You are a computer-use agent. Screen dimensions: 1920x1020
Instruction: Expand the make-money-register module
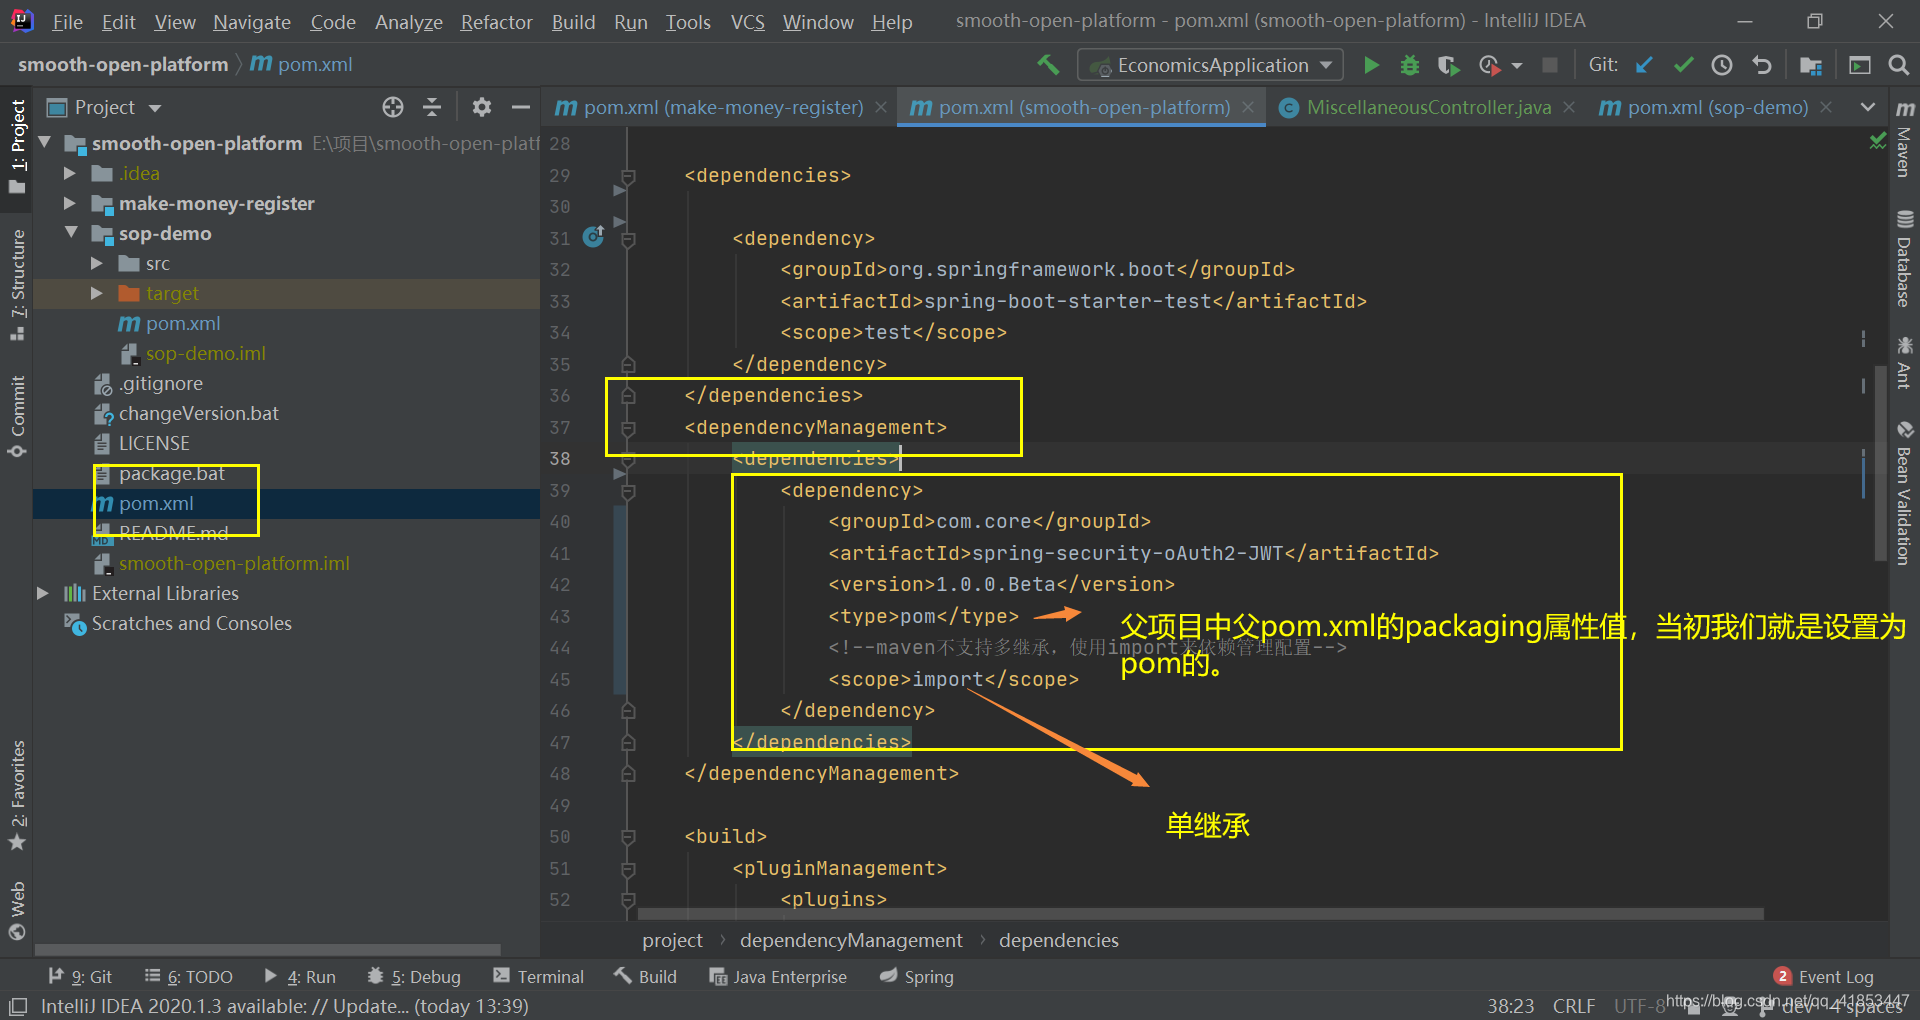(70, 203)
